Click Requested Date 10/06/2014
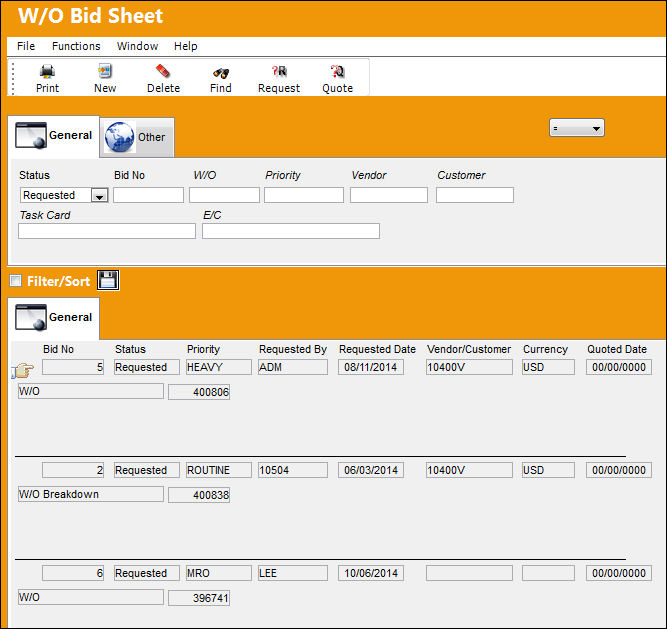 (x=371, y=573)
